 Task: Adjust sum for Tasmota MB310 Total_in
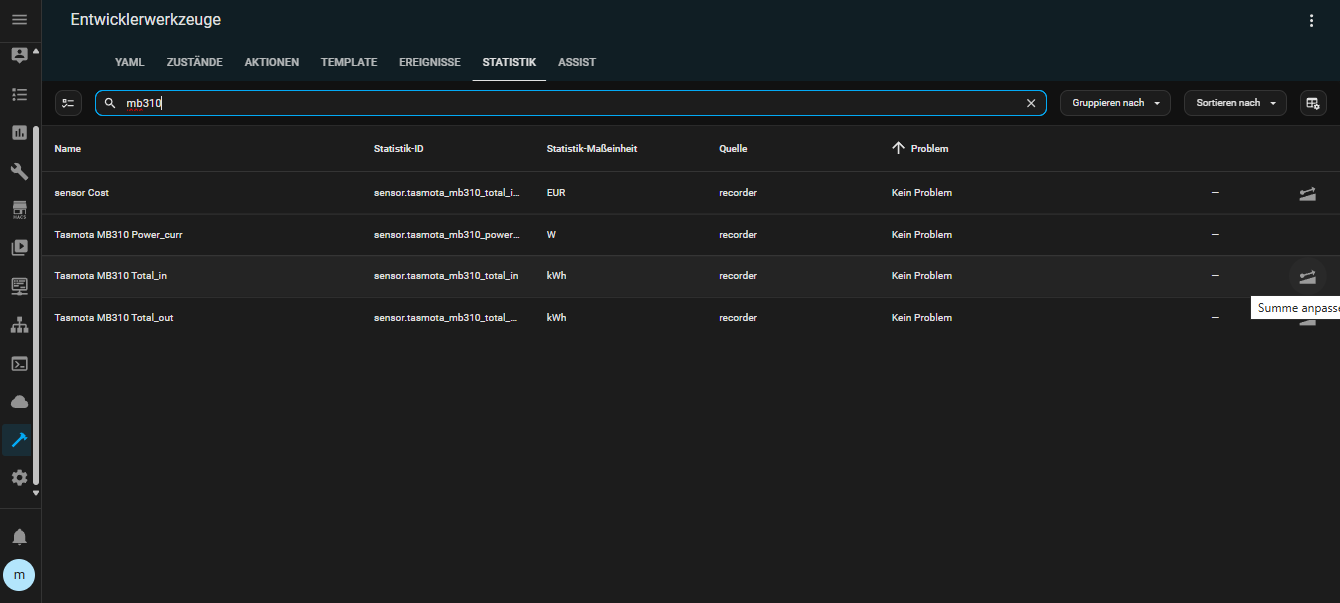(1307, 276)
